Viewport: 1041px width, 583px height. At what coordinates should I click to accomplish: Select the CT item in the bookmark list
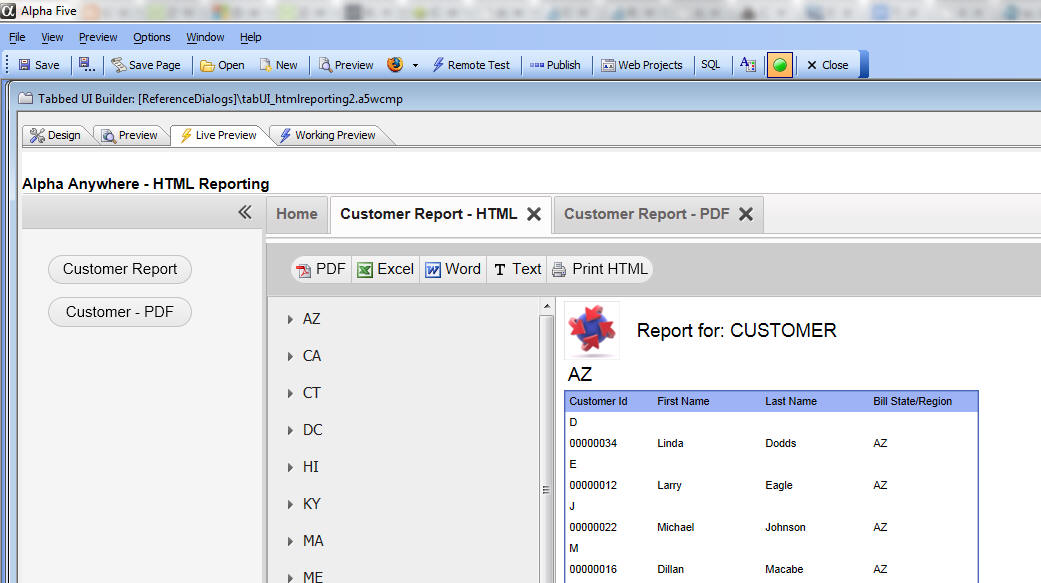[311, 393]
